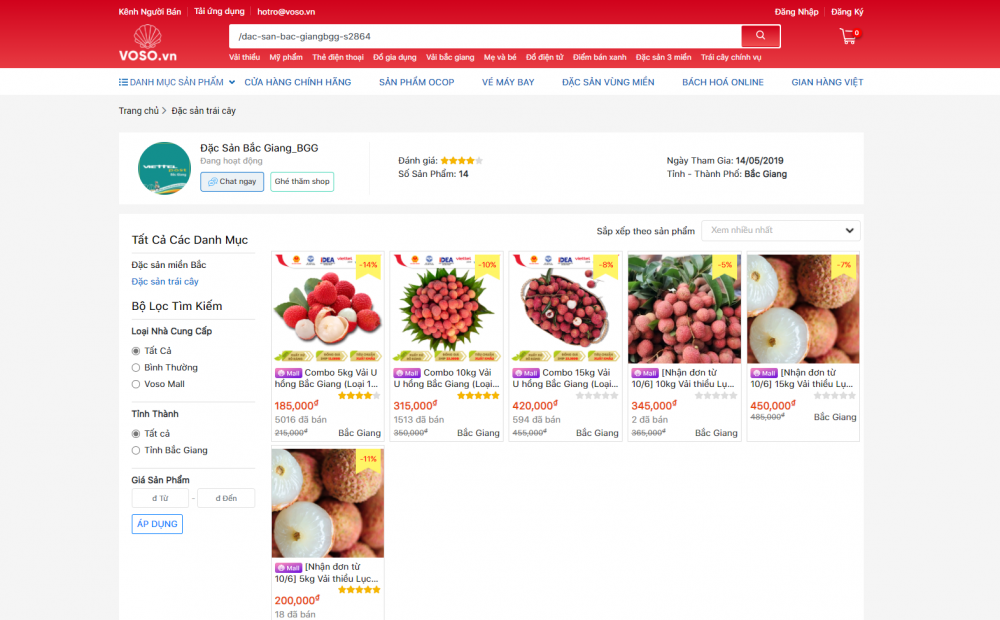This screenshot has height=620, width=1000.
Task: Click the shop's four-star rating
Action: point(461,160)
